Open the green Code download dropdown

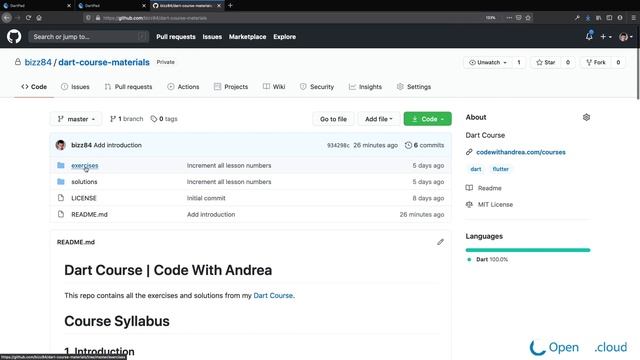point(428,119)
